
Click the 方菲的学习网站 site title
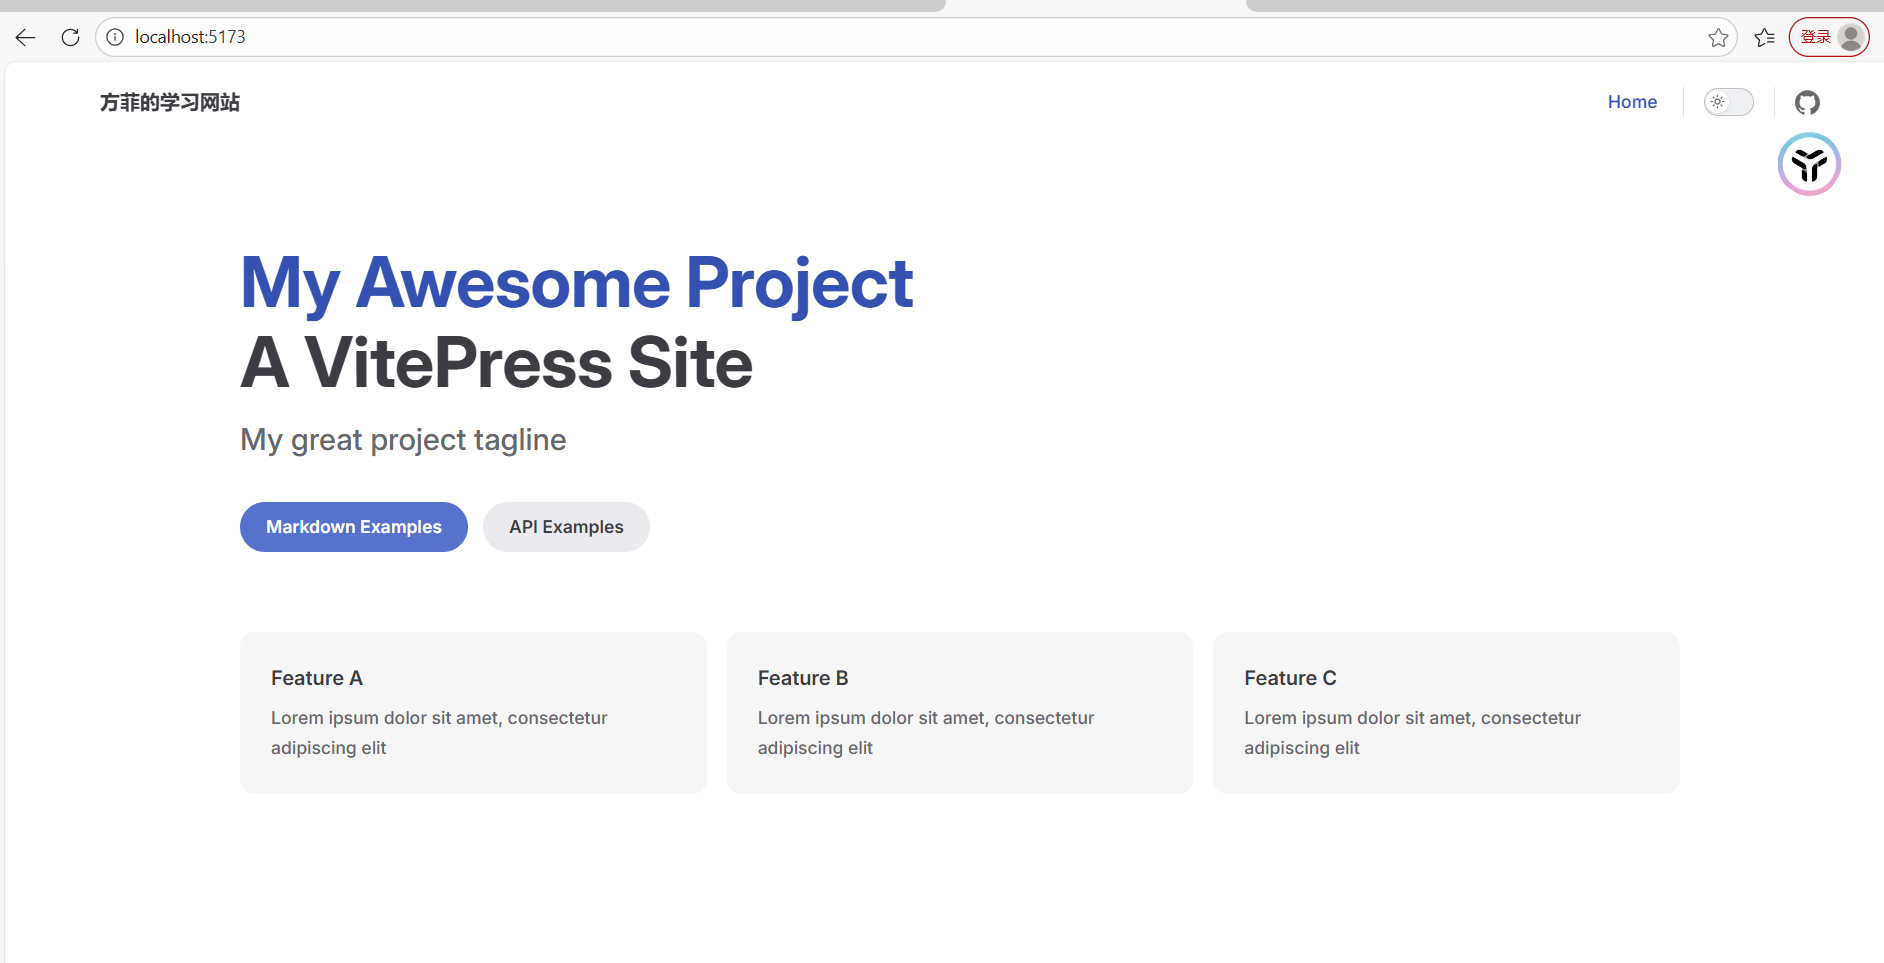pyautogui.click(x=170, y=102)
